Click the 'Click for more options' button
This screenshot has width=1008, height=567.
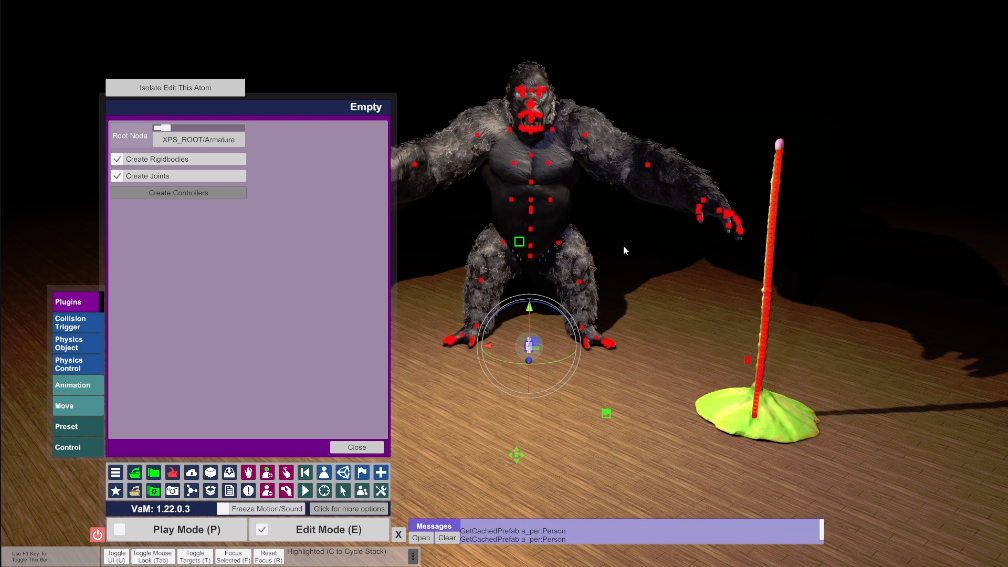(x=349, y=508)
